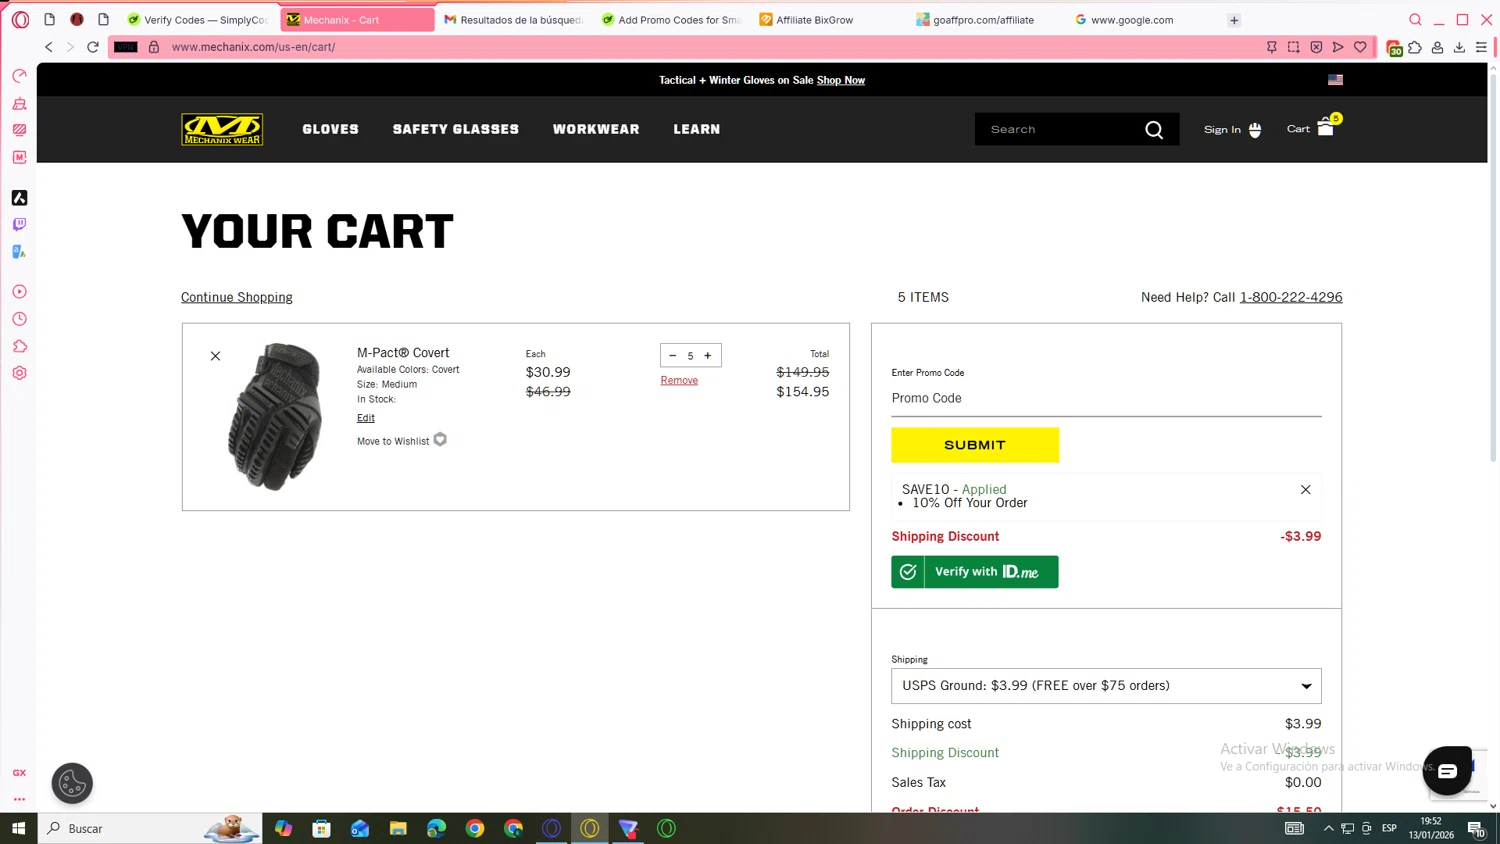This screenshot has width=1500, height=844.
Task: Open File Explorer from the taskbar
Action: (398, 828)
